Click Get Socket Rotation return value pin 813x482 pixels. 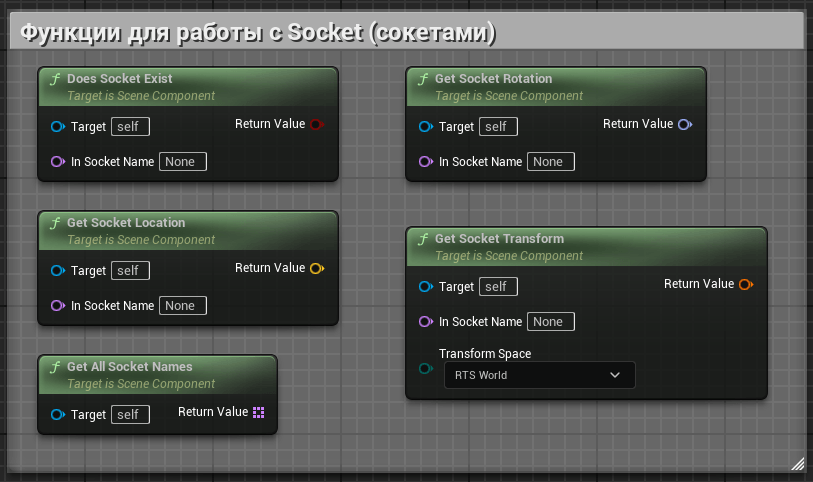pos(685,124)
